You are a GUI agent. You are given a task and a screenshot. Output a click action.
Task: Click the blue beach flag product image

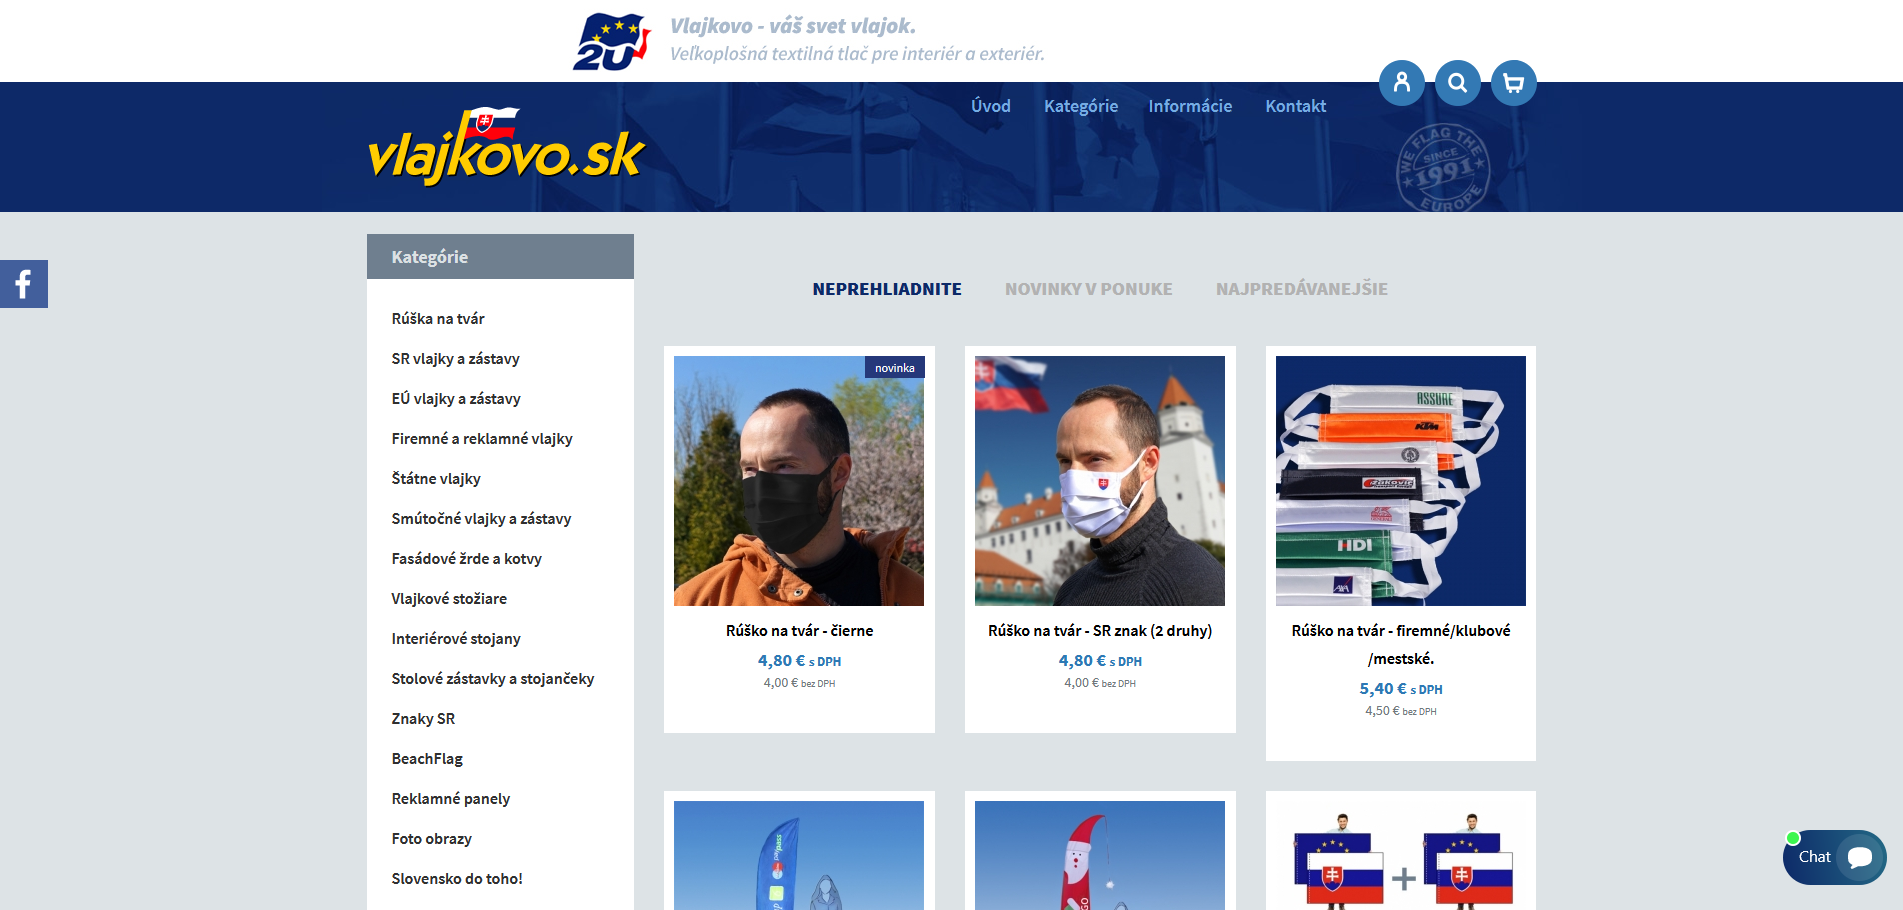tap(799, 855)
